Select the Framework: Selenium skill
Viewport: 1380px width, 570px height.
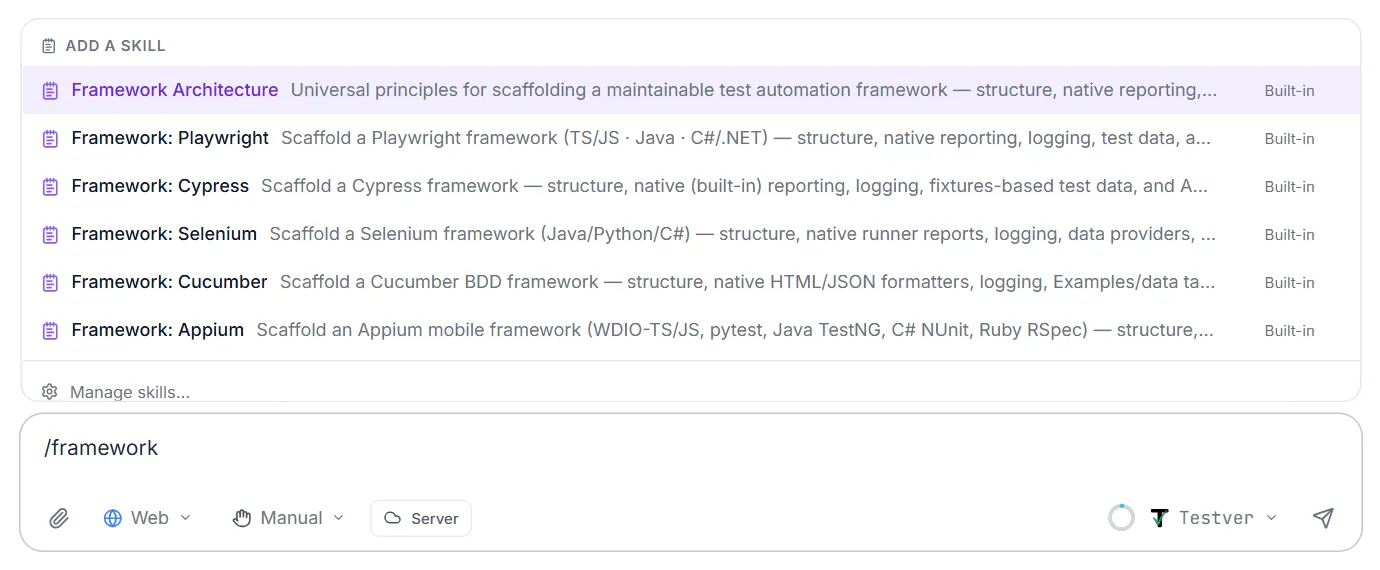tap(691, 234)
